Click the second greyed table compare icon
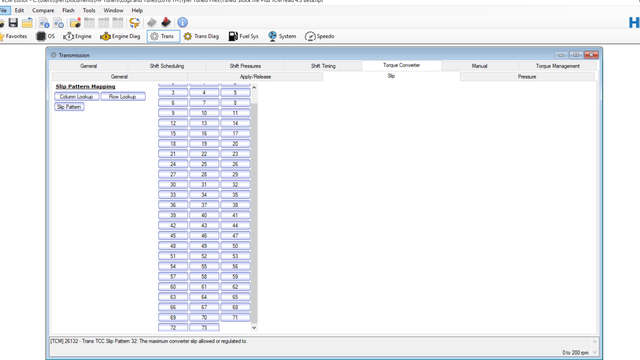Screen dimensions: 640x360 click(104, 22)
